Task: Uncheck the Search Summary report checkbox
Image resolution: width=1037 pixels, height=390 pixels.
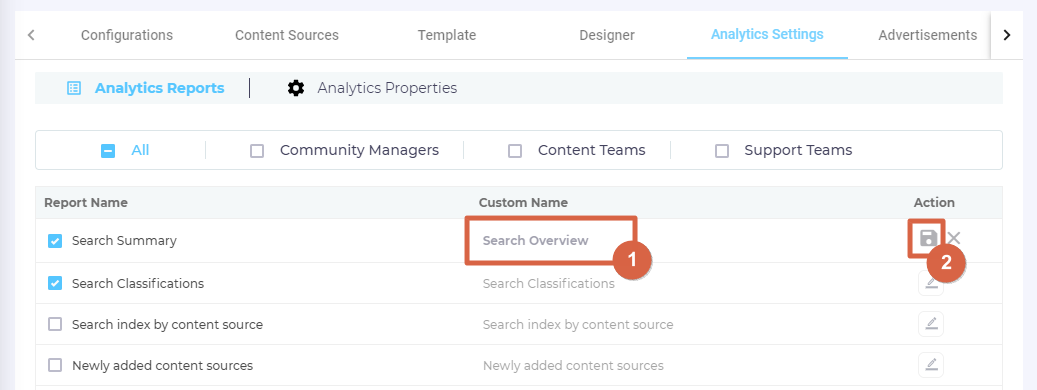Action: click(55, 241)
